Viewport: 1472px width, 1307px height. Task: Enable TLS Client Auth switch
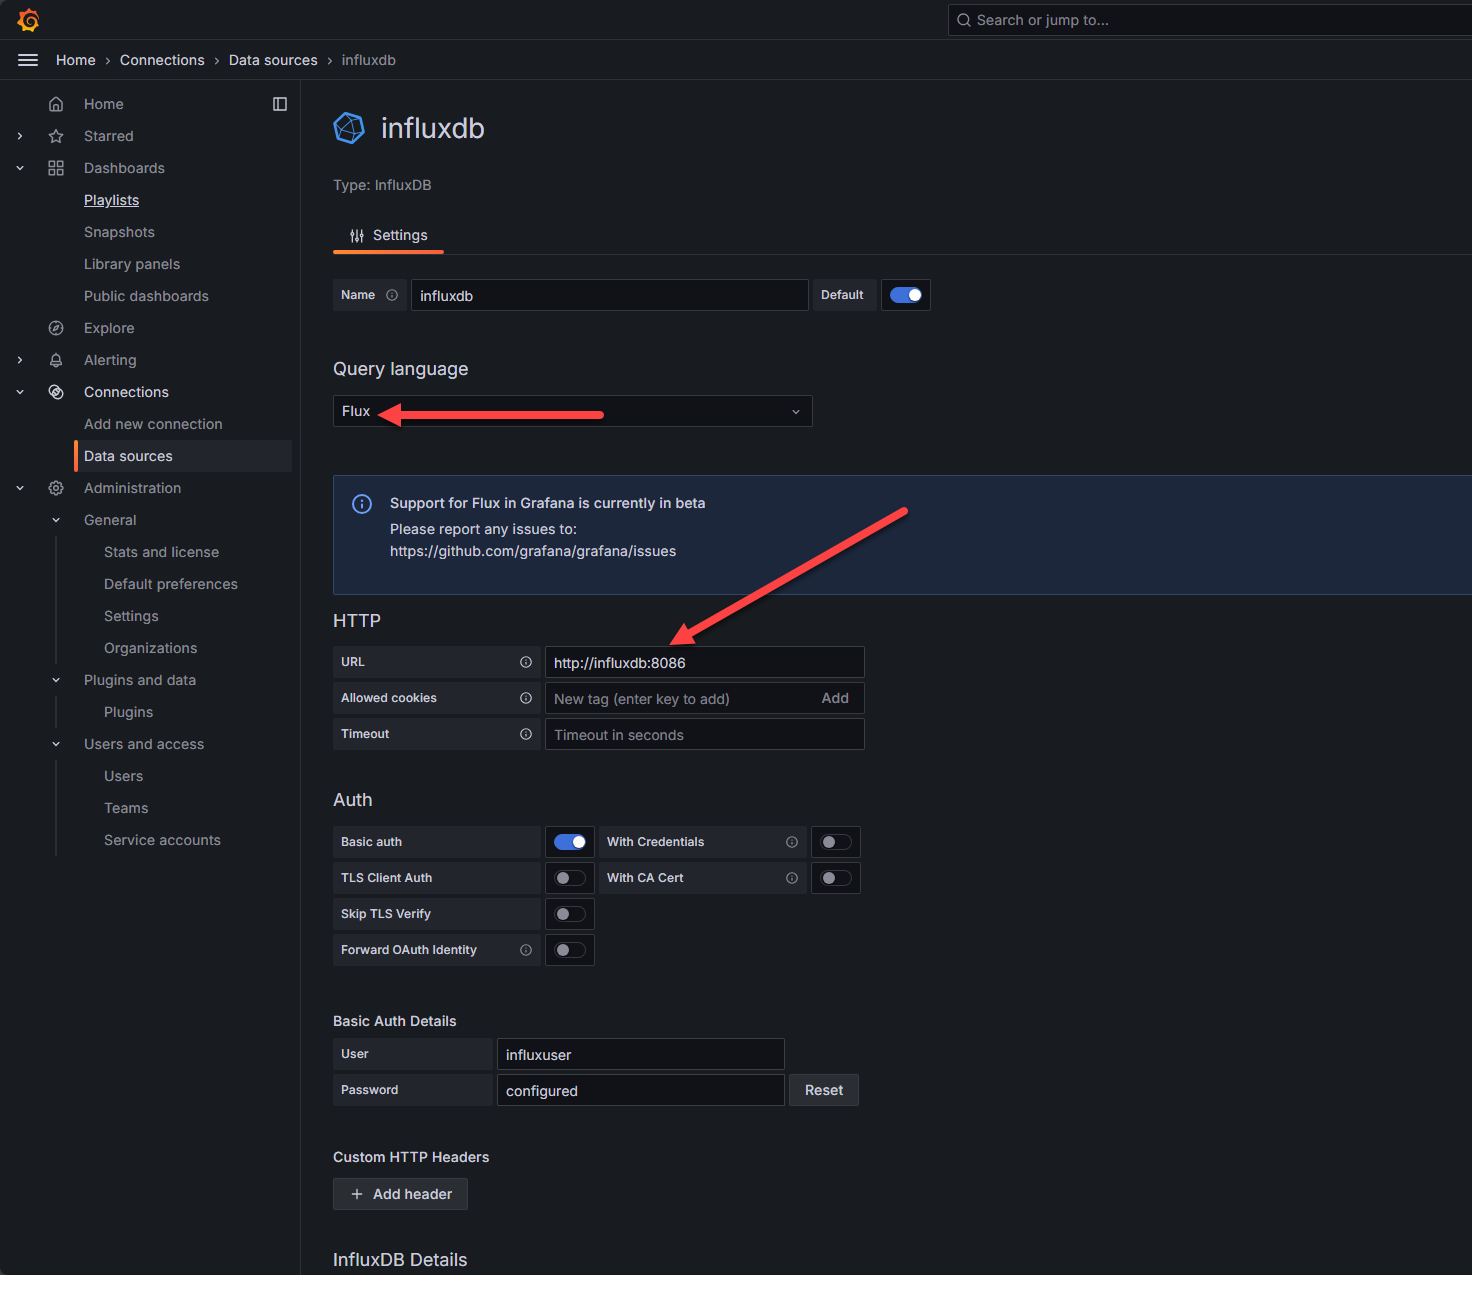(x=570, y=878)
